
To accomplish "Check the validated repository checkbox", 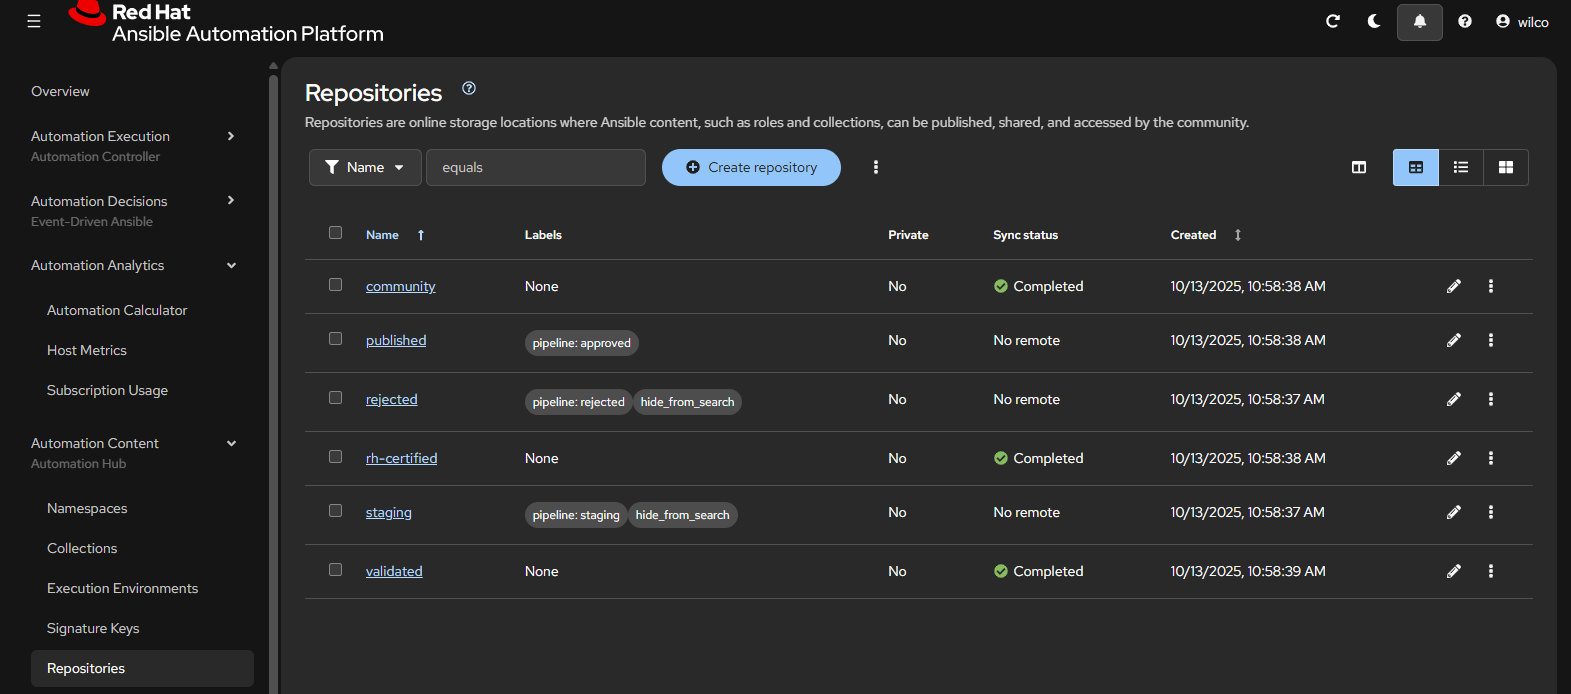I will pyautogui.click(x=336, y=570).
